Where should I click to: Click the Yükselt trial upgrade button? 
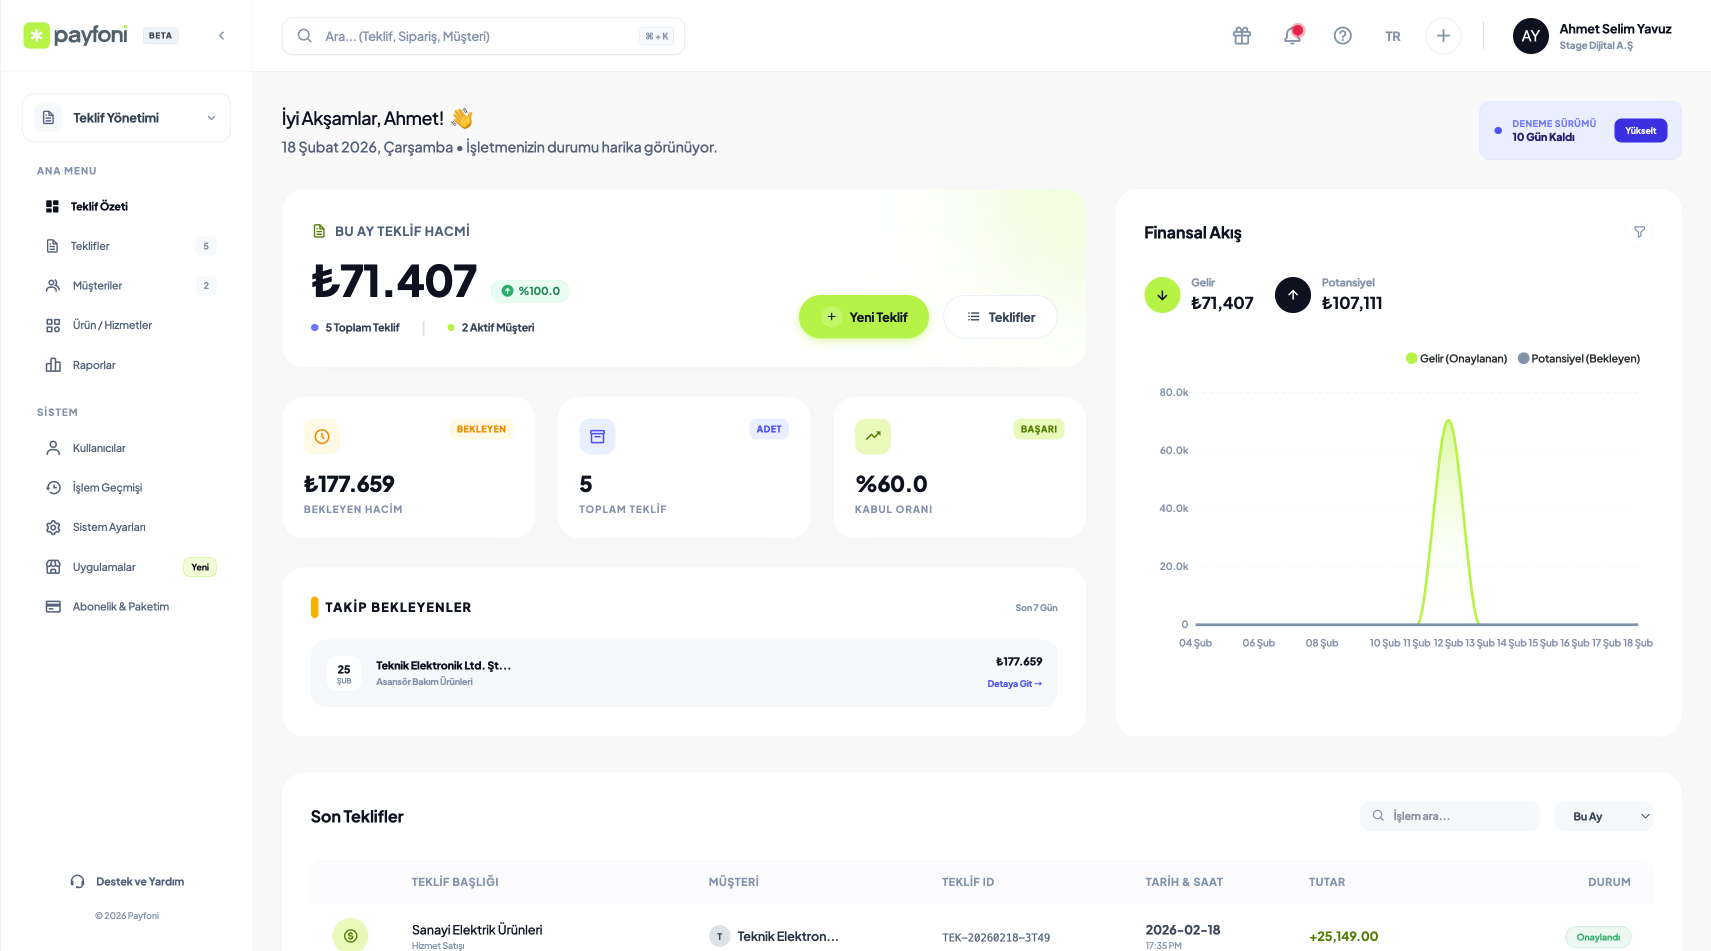pyautogui.click(x=1640, y=130)
